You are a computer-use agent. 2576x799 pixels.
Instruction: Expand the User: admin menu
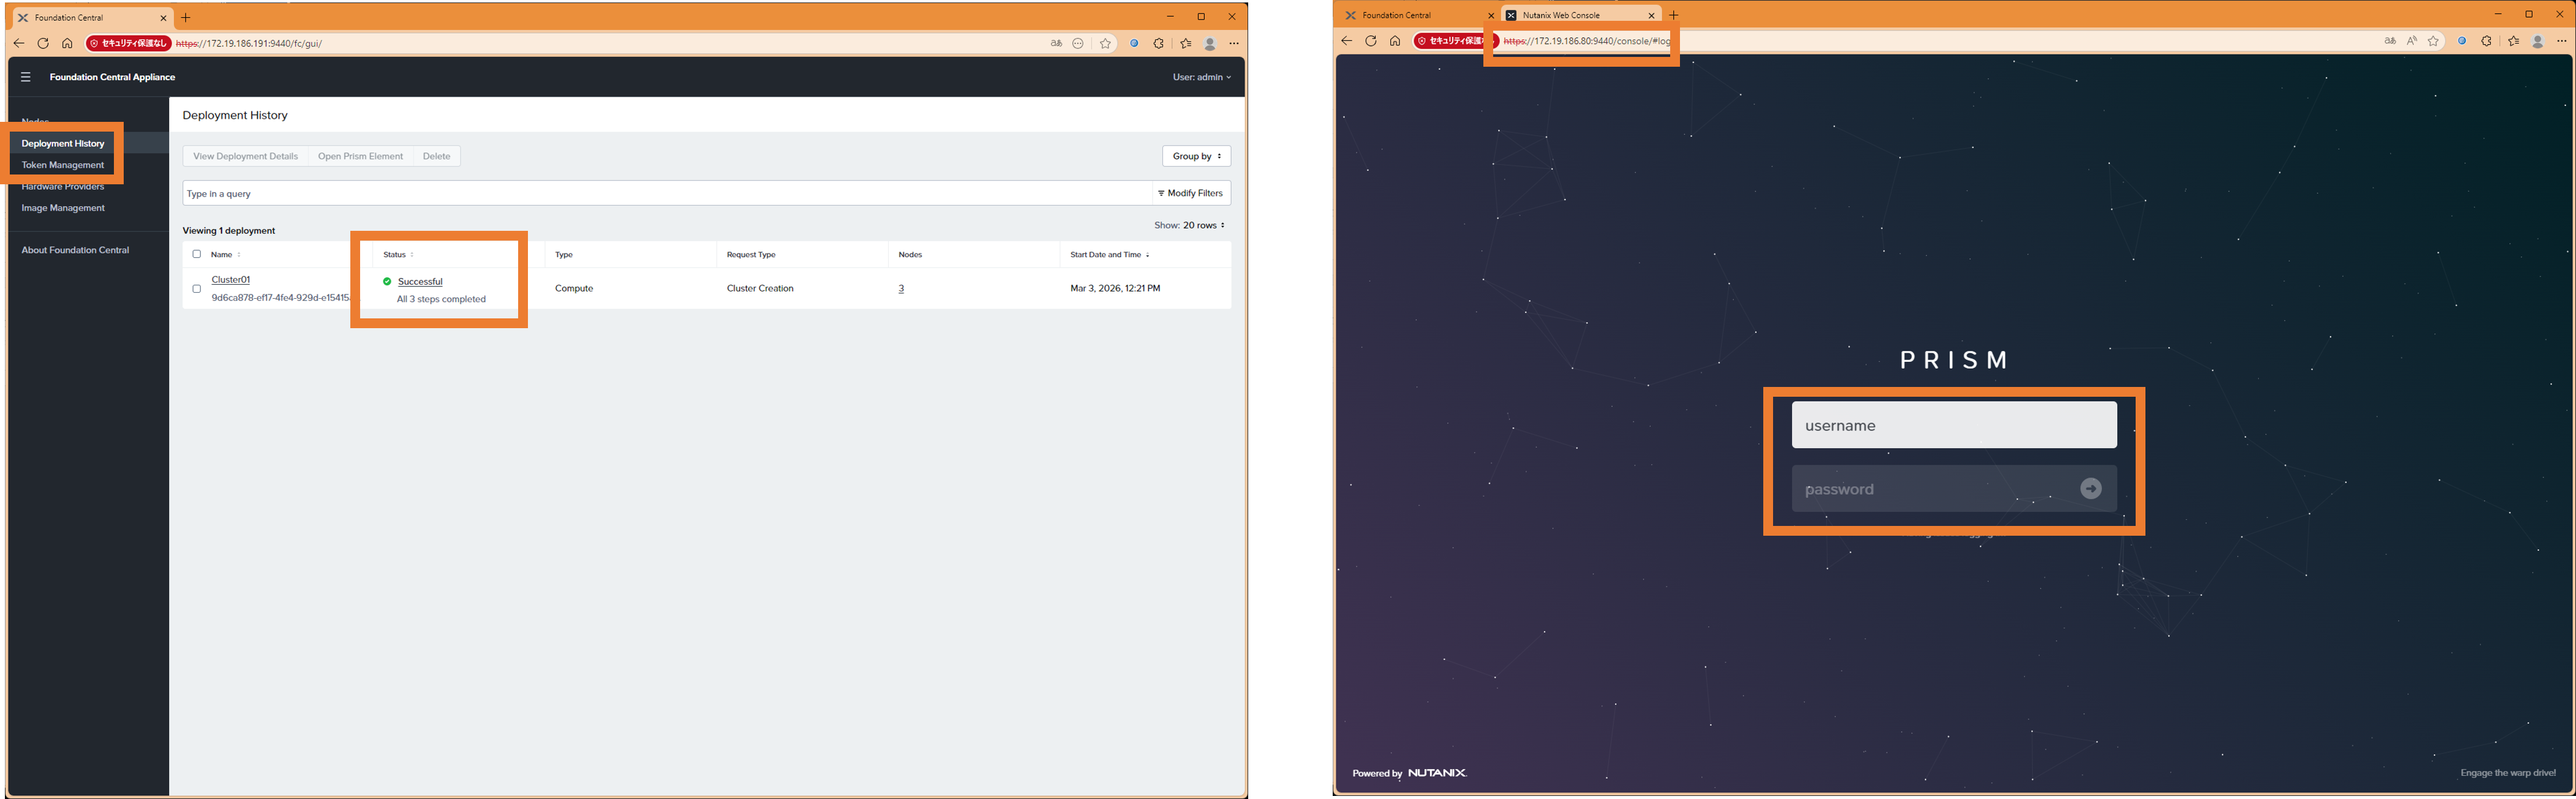[x=1201, y=77]
